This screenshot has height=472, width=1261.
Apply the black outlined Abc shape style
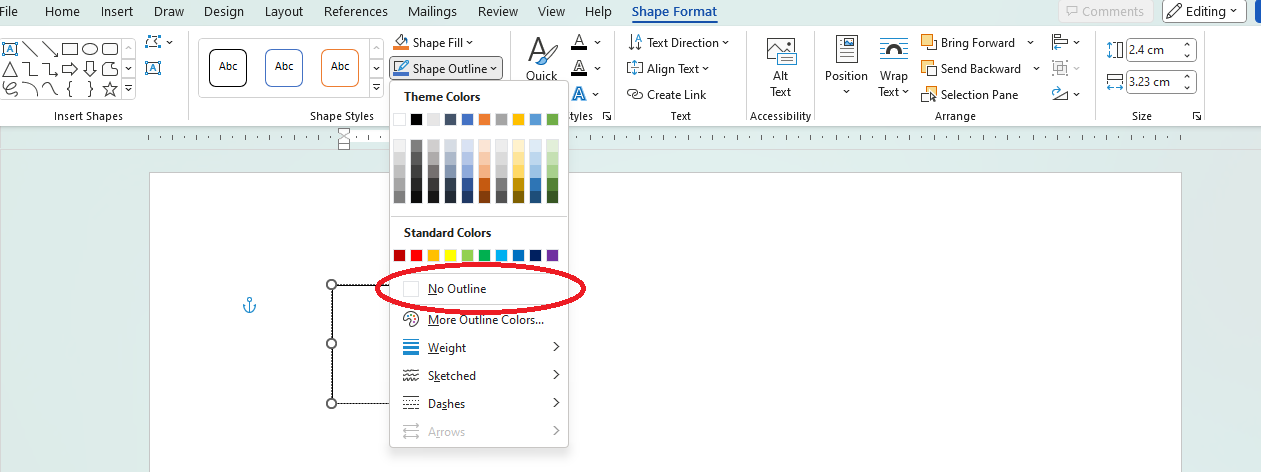coord(228,67)
